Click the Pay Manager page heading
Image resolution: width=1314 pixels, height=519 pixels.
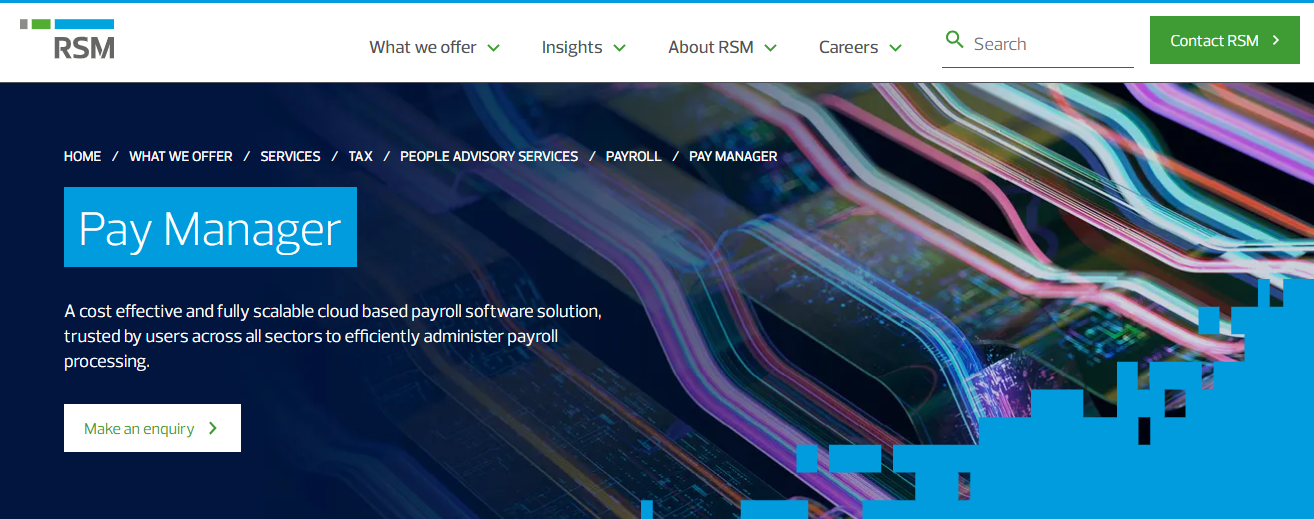coord(210,227)
